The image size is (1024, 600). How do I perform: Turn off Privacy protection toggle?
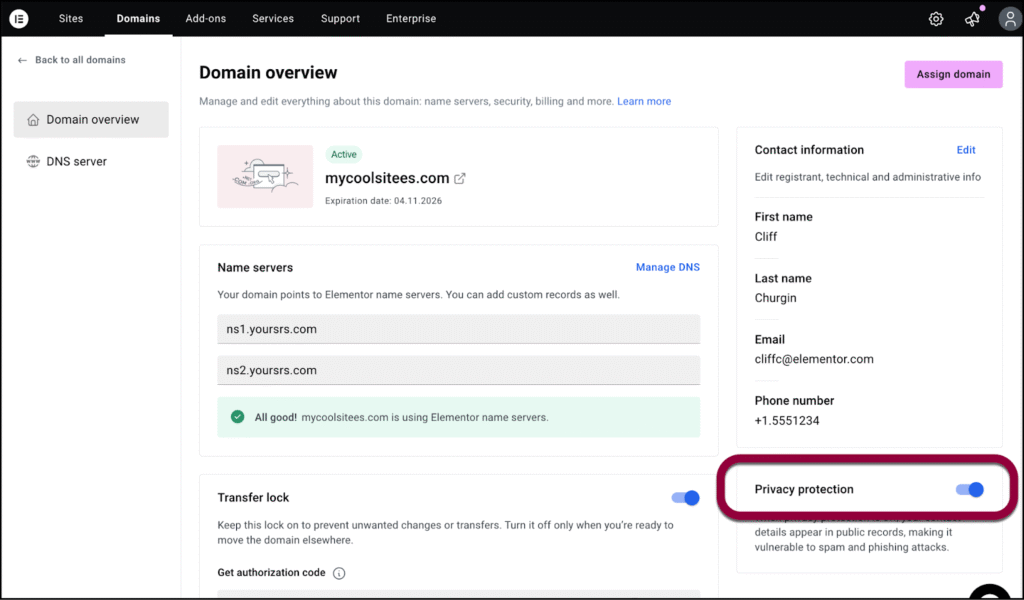pyautogui.click(x=970, y=489)
